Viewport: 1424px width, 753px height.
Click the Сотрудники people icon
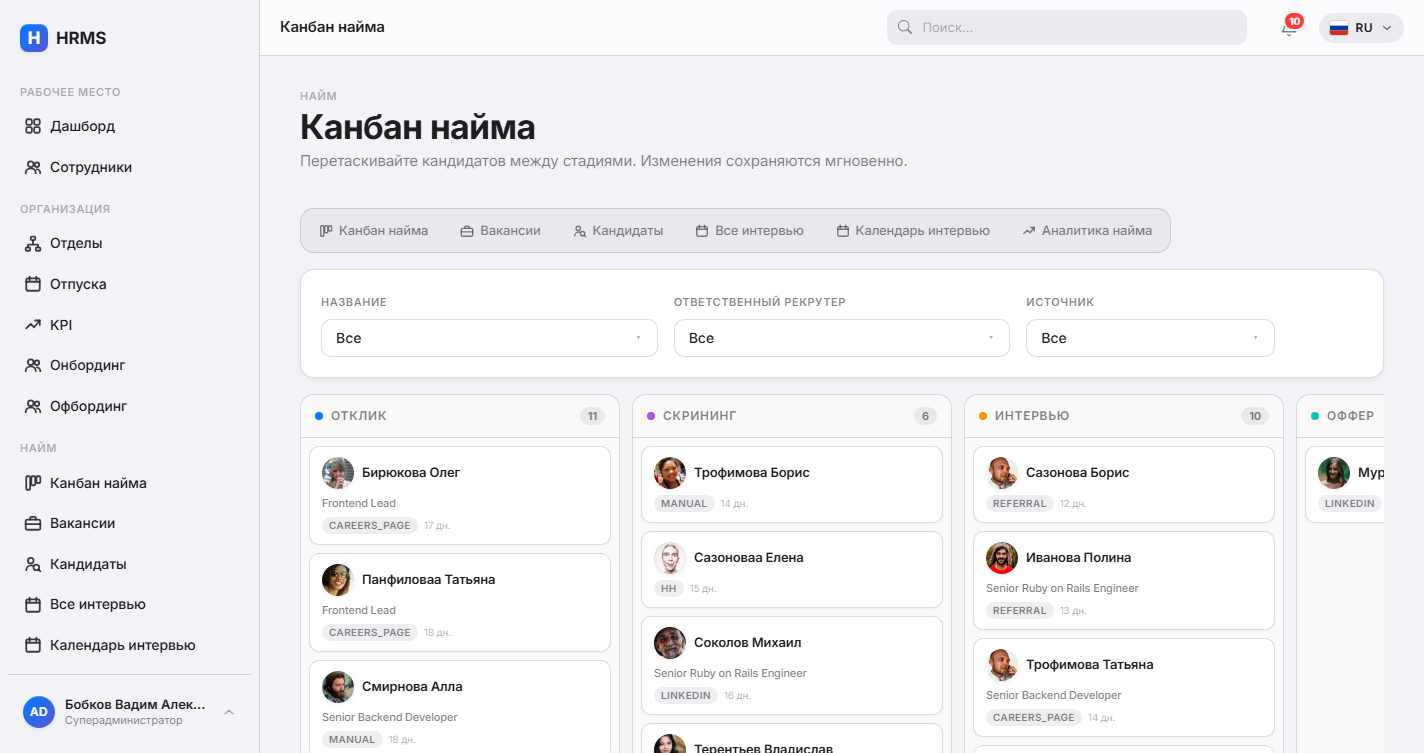click(x=33, y=167)
